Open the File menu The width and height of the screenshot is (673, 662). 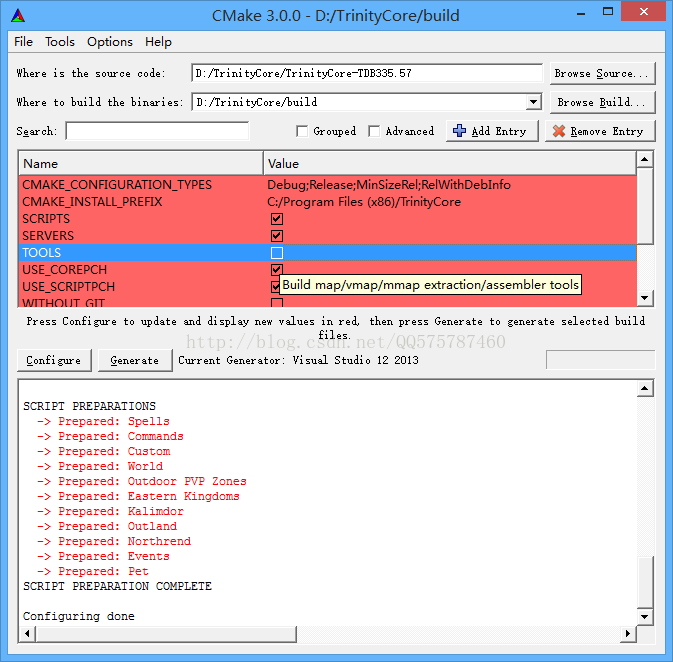pos(23,42)
